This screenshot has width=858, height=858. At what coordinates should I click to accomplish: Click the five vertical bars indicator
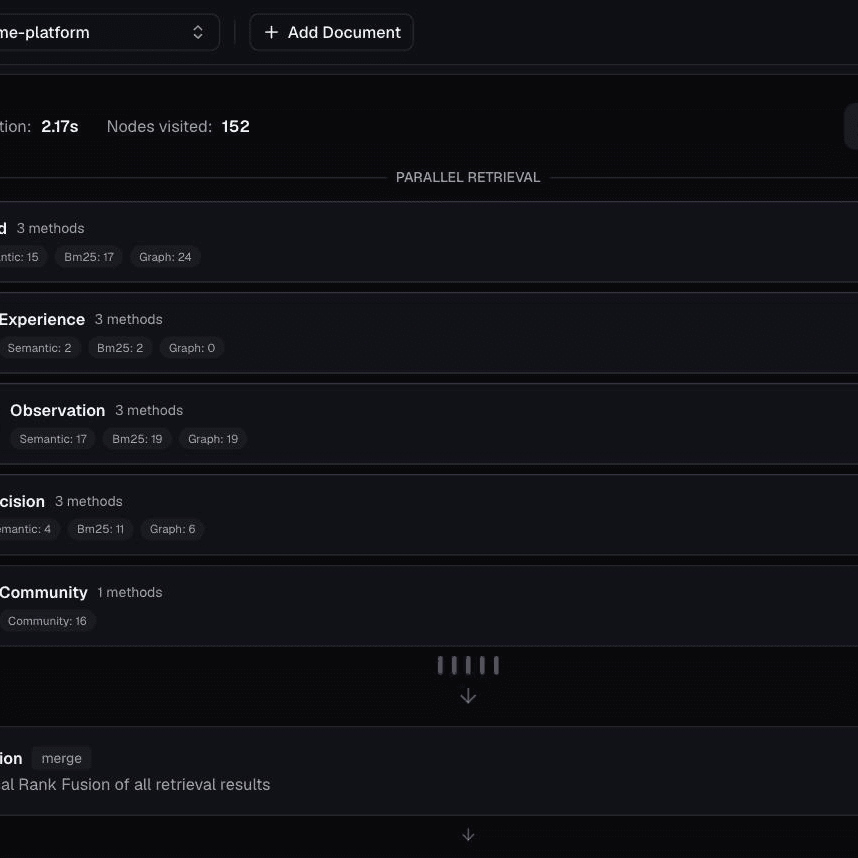[x=468, y=665]
